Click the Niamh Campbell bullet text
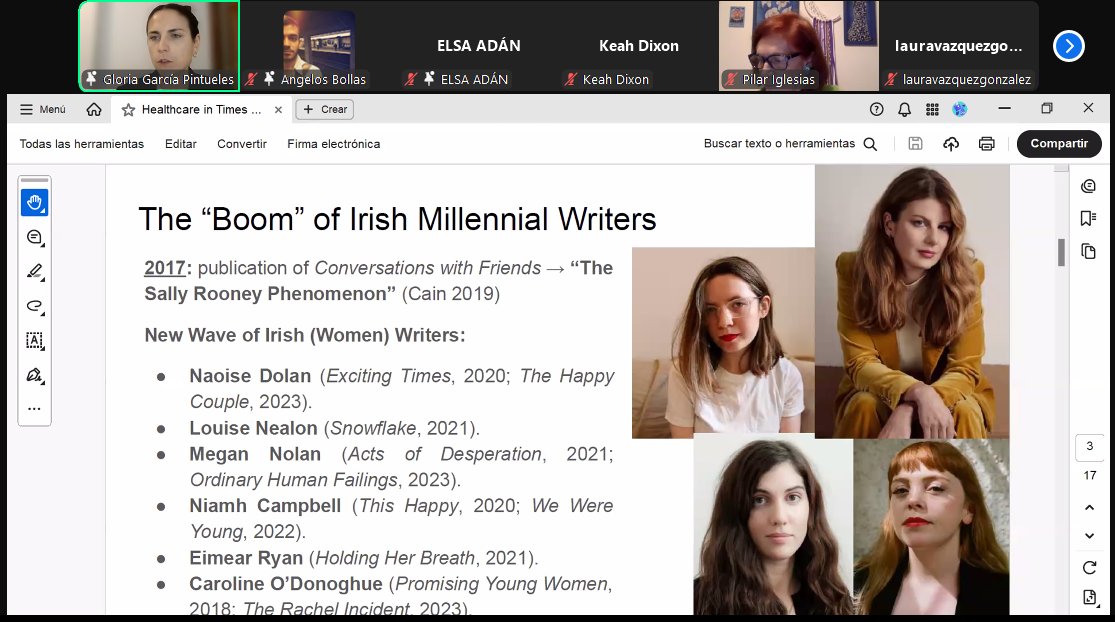Viewport: 1115px width, 622px height. (x=401, y=518)
